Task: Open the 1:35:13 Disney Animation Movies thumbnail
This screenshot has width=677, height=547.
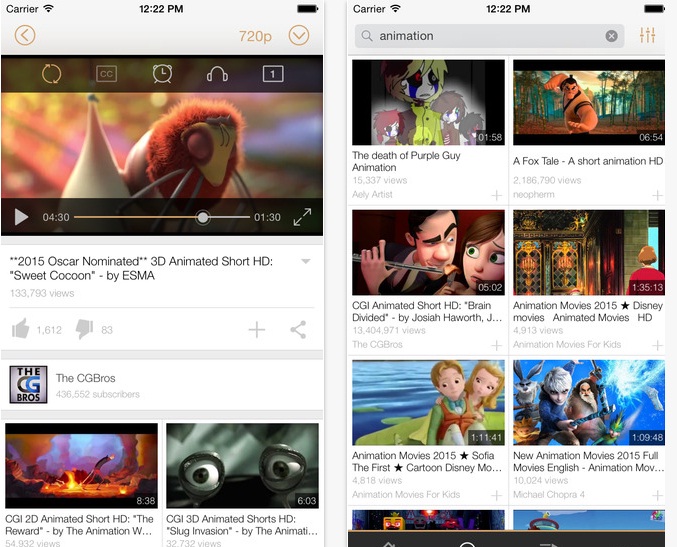Action: pos(589,253)
